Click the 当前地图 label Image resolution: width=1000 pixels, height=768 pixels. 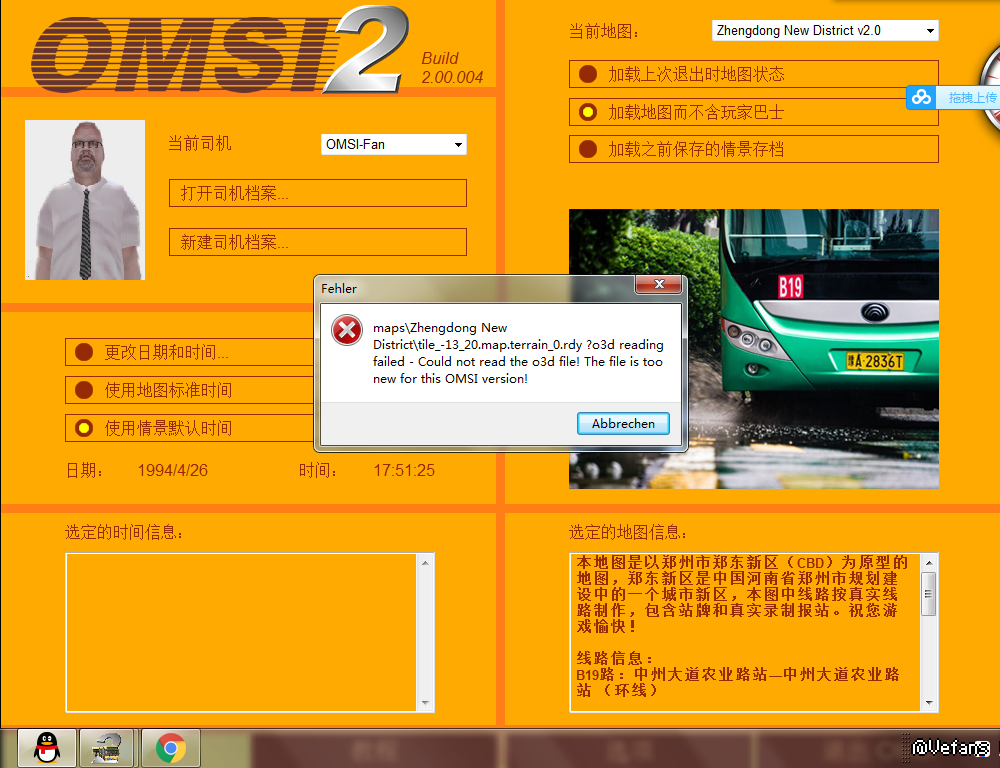604,31
